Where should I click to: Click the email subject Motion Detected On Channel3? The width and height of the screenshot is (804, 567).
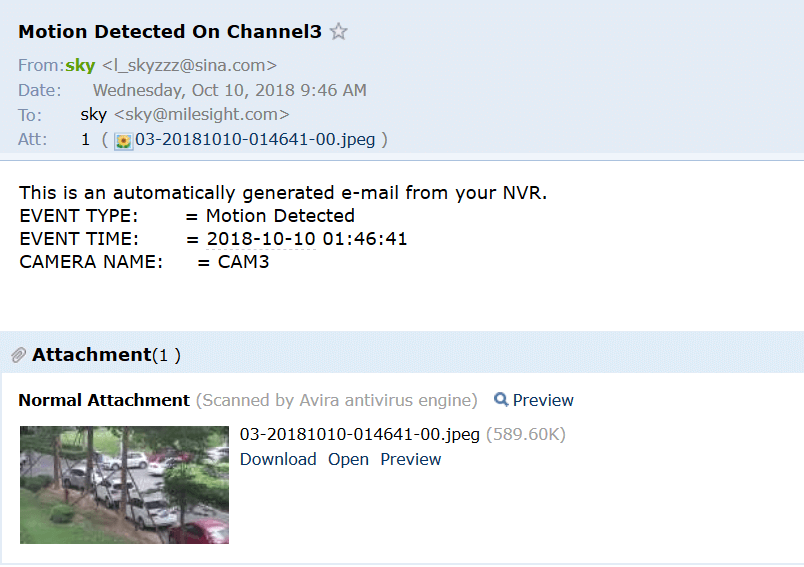170,32
